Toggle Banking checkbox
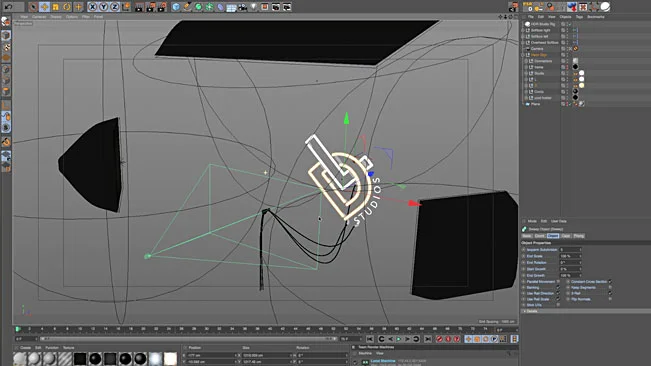The image size is (651, 366). (558, 288)
